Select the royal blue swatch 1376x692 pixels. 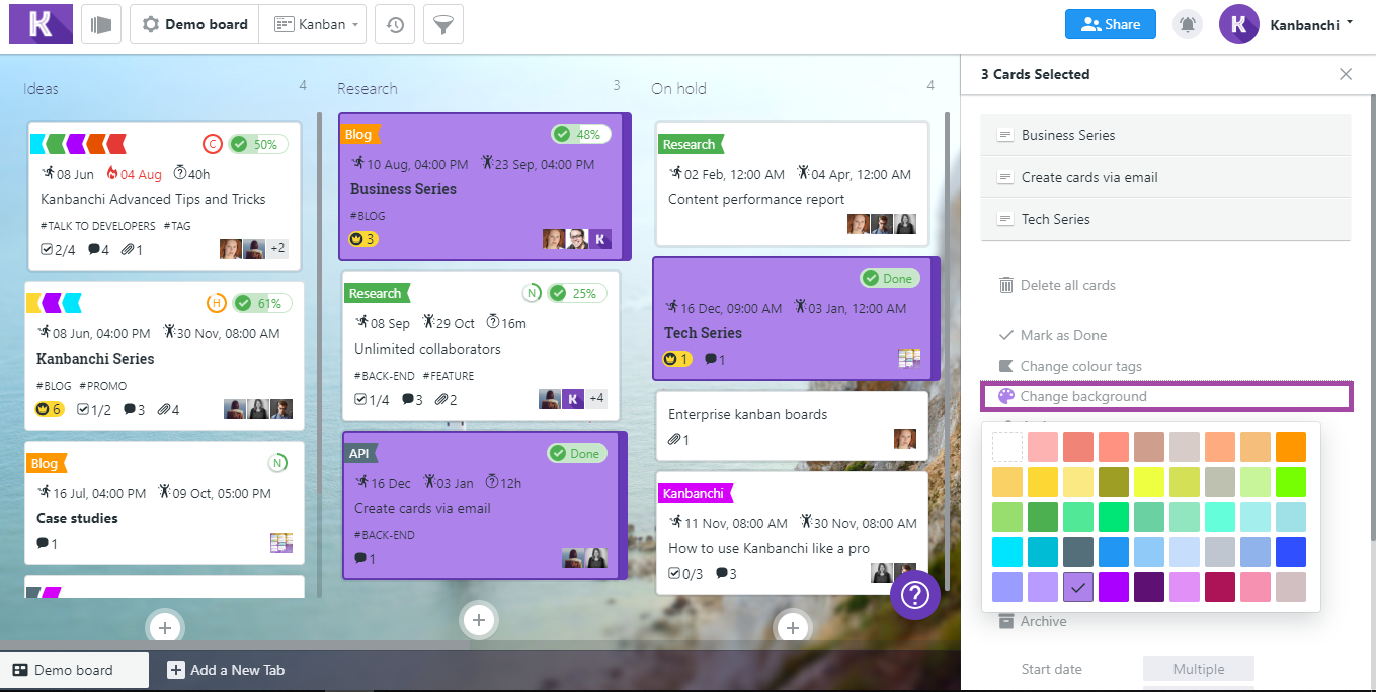tap(1291, 552)
